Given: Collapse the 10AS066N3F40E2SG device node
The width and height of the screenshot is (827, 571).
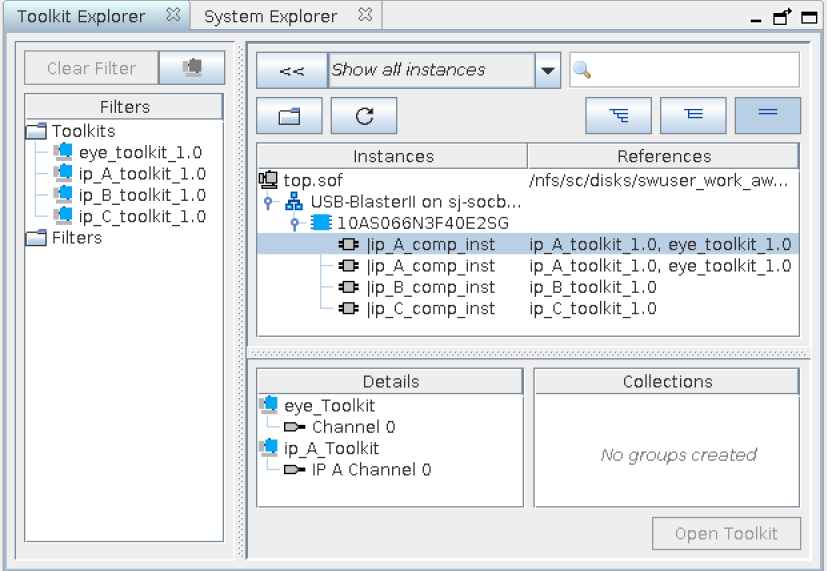Looking at the screenshot, I should [x=295, y=223].
